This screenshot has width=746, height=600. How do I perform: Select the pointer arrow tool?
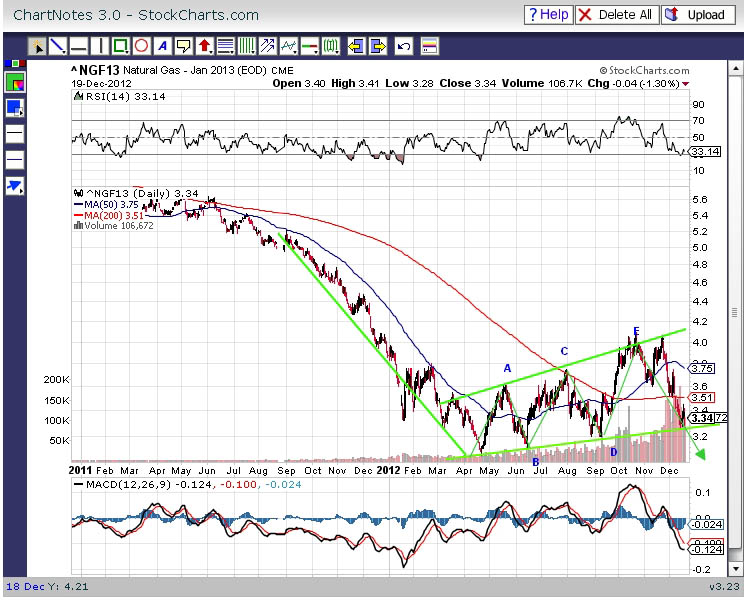coord(38,46)
